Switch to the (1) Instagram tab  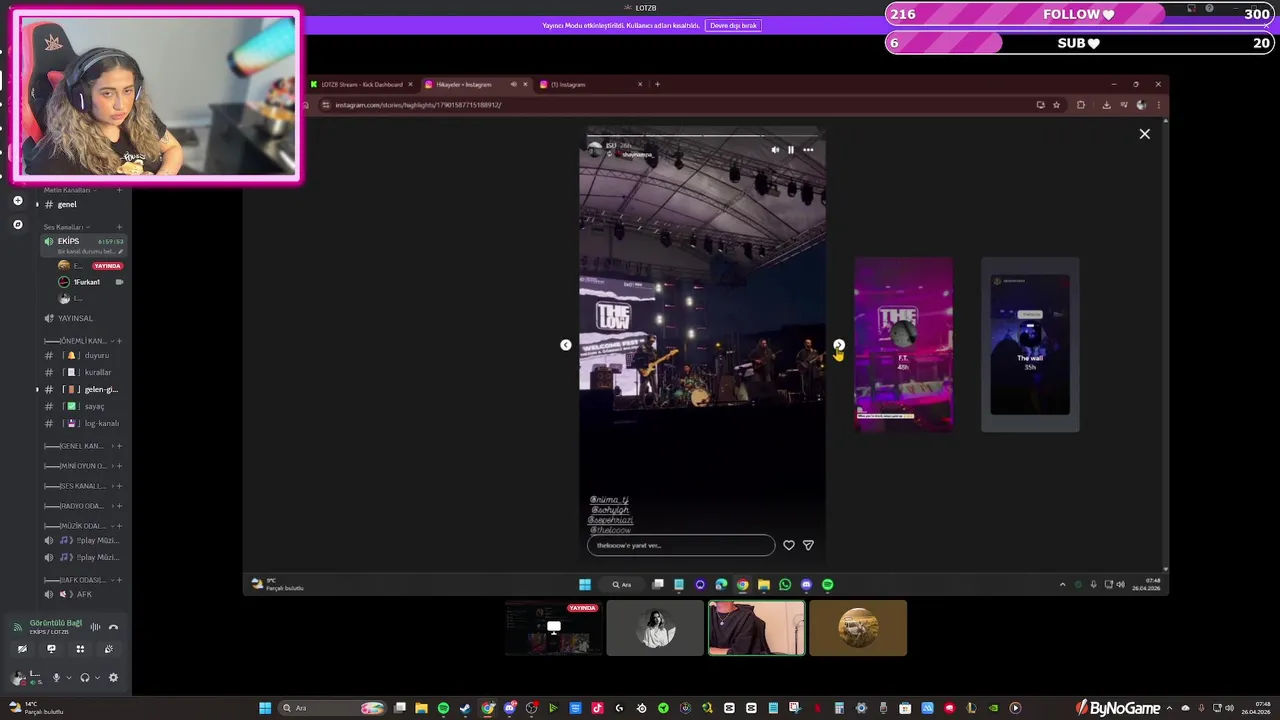point(590,84)
